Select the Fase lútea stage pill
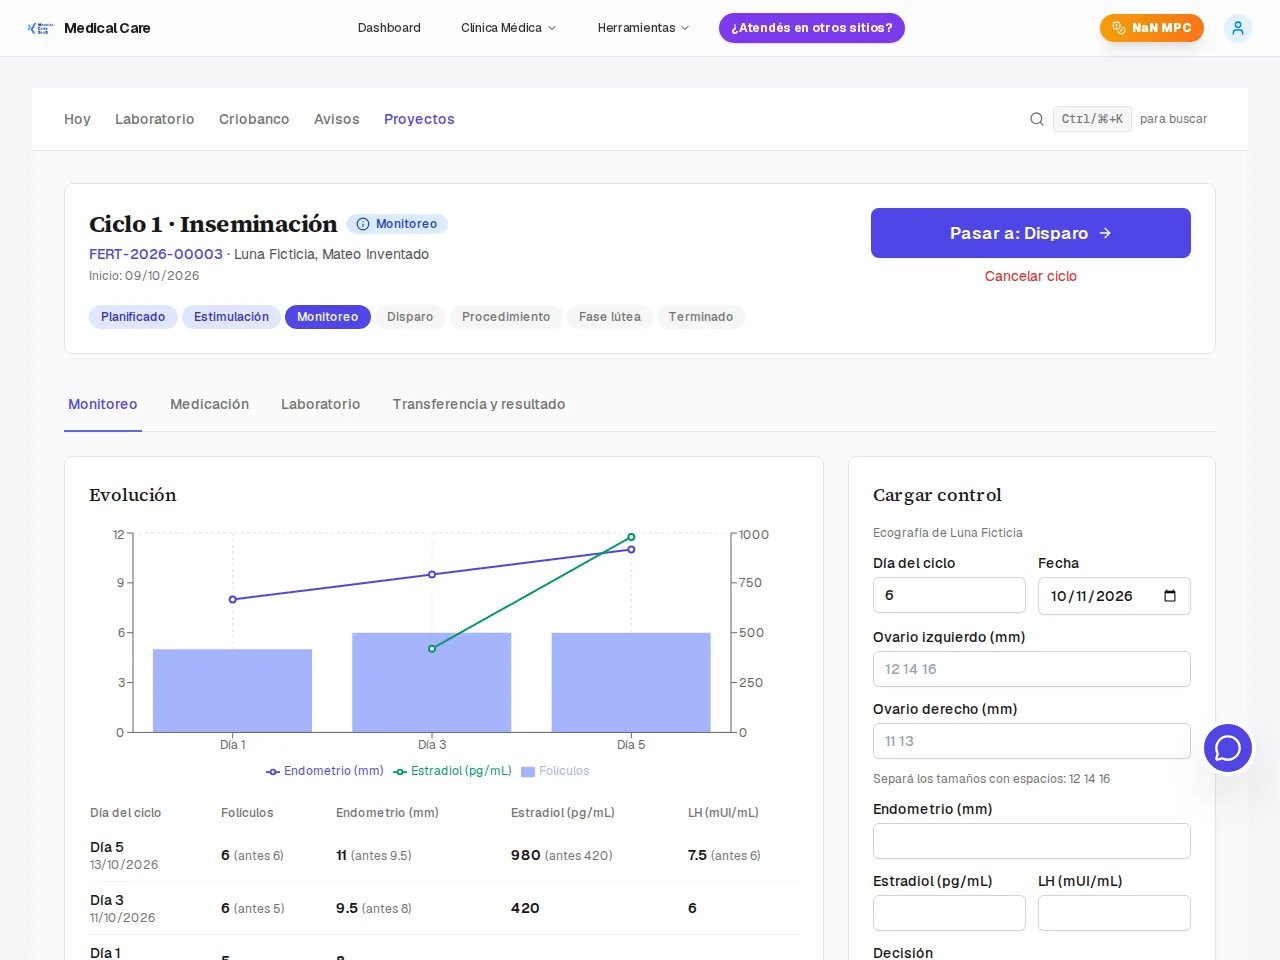This screenshot has width=1280, height=960. coord(610,317)
